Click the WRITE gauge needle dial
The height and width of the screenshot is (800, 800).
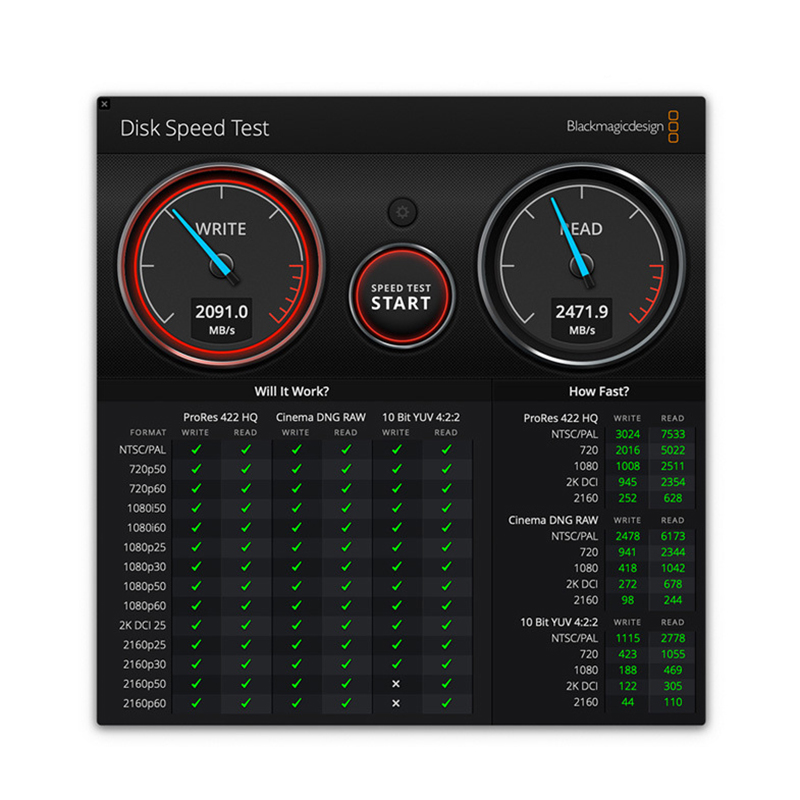pos(222,266)
